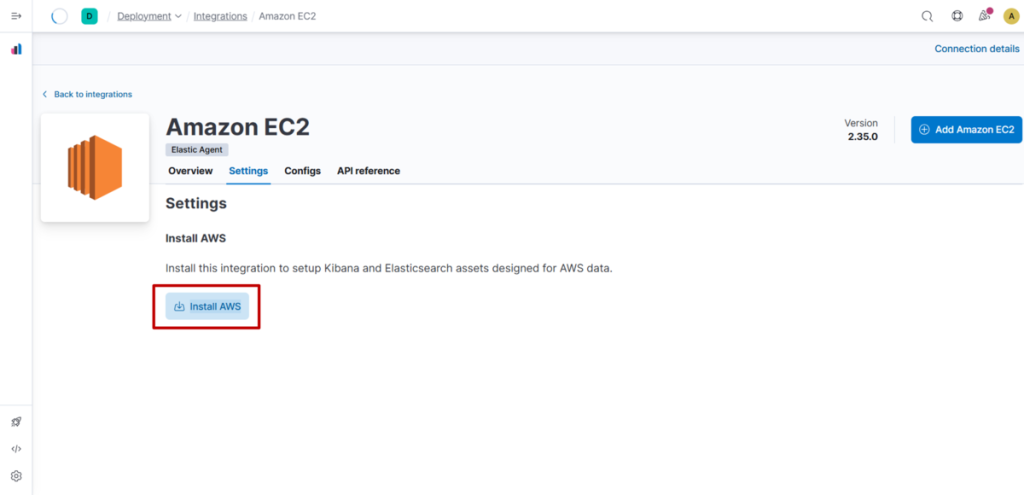Viewport: 1024px width, 495px height.
Task: Click the Elastic logo in header
Action: coord(59,16)
